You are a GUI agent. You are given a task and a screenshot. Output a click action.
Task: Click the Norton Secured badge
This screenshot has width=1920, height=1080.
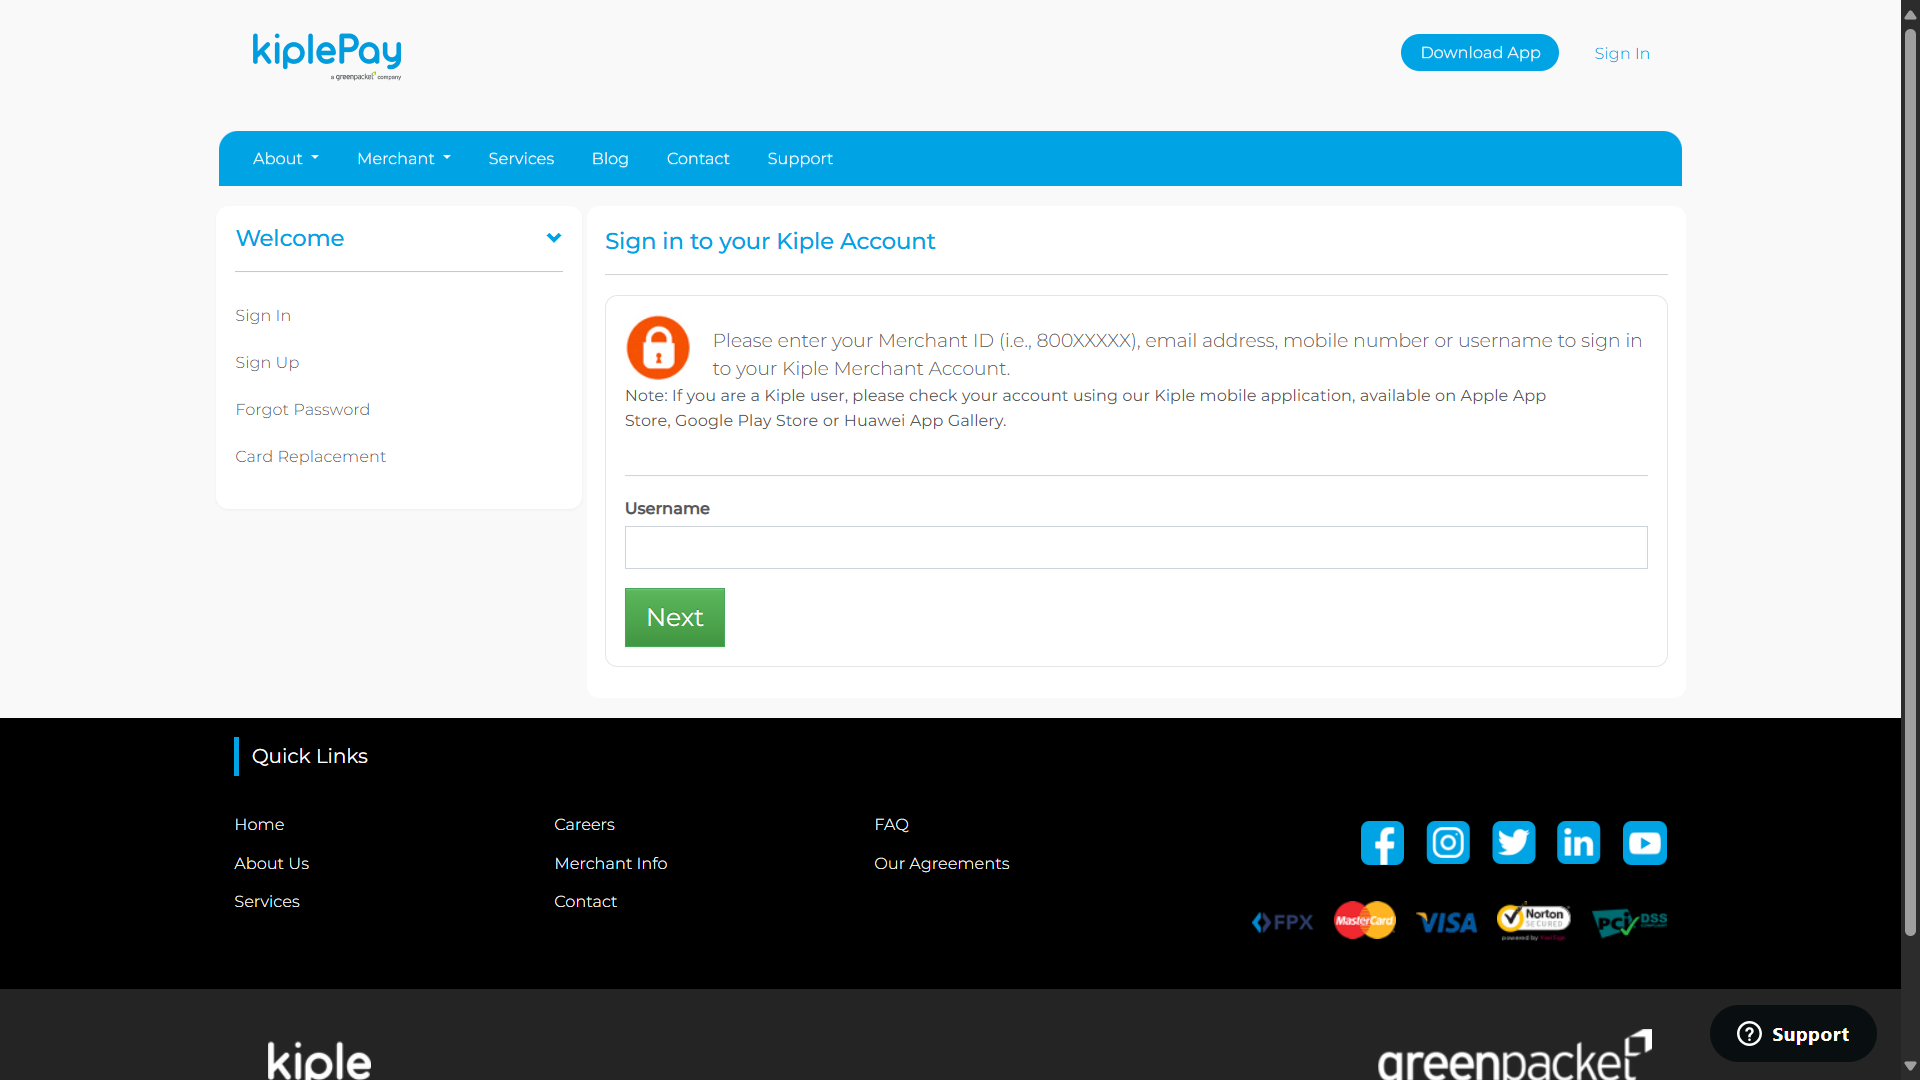pos(1533,921)
